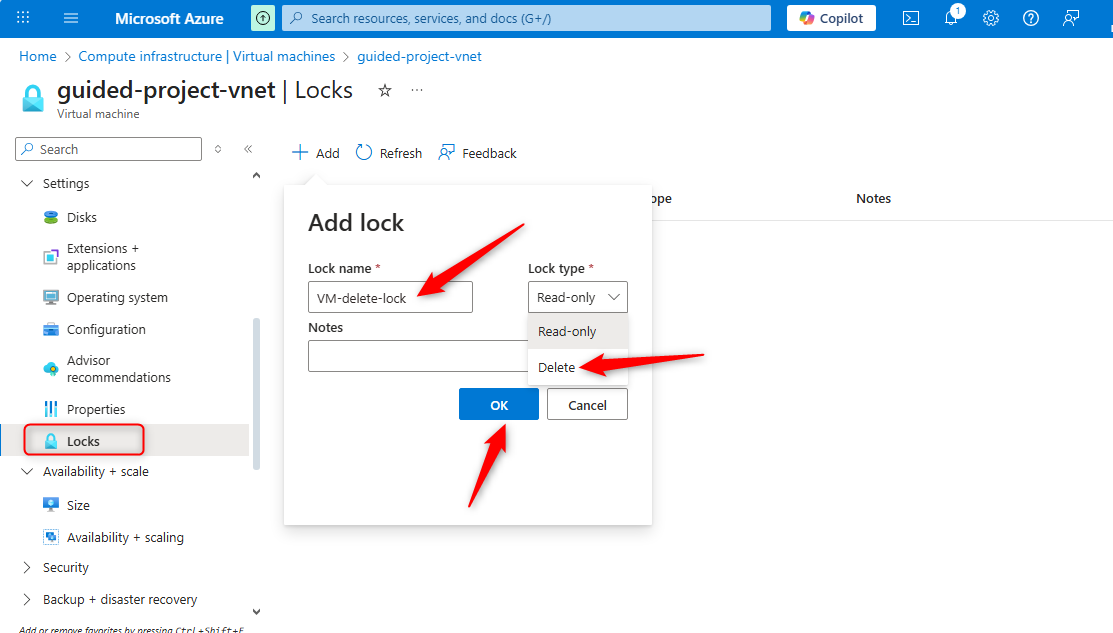Click the Microsoft Azure logo text

tap(169, 18)
